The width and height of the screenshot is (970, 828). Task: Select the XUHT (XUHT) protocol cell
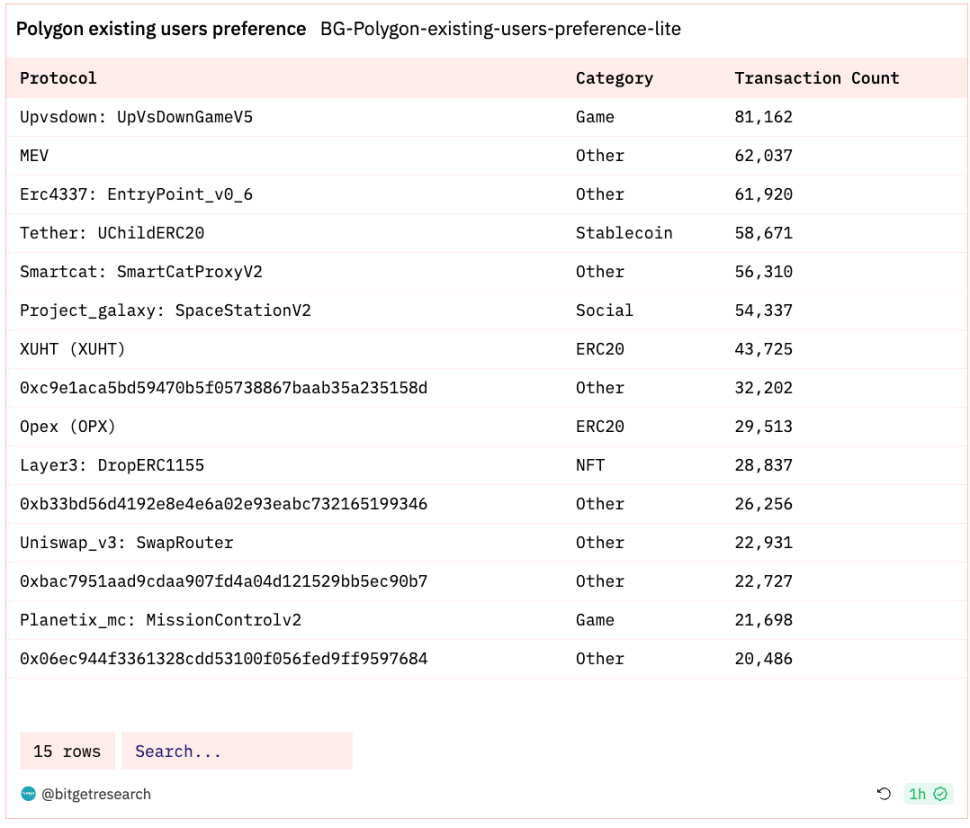72,349
